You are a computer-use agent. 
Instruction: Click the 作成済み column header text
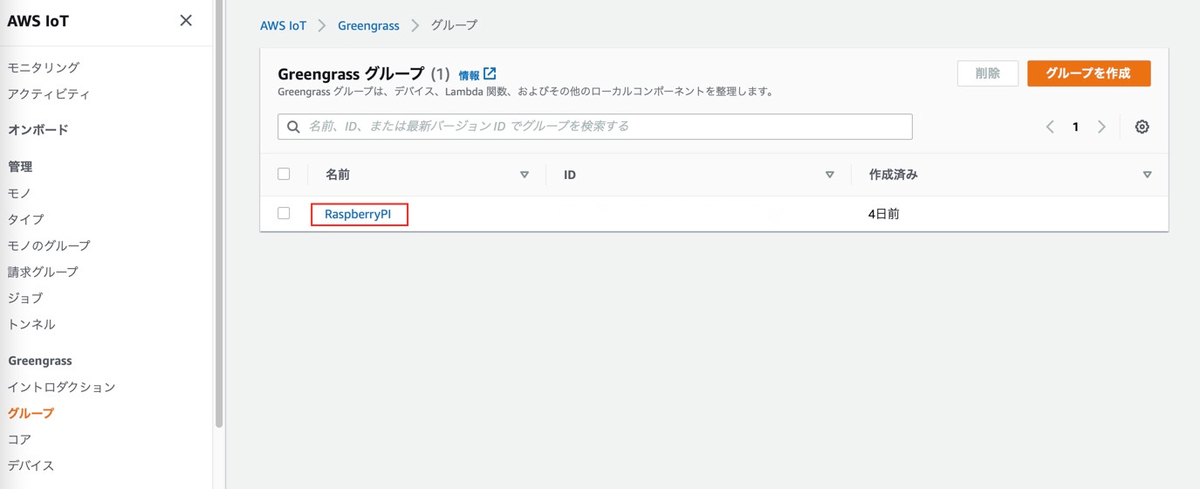coord(893,175)
